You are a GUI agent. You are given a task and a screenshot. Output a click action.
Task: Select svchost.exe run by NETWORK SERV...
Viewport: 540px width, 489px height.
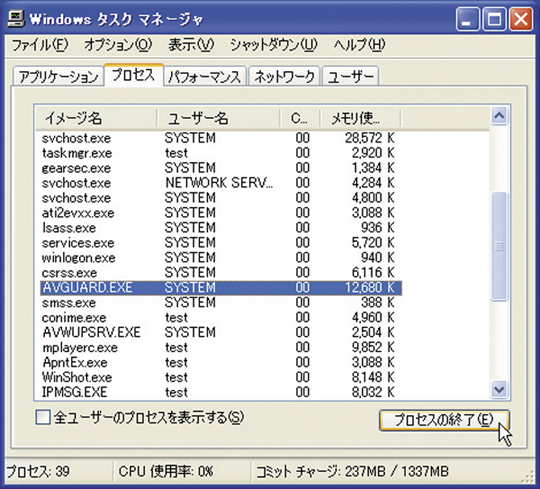221,183
